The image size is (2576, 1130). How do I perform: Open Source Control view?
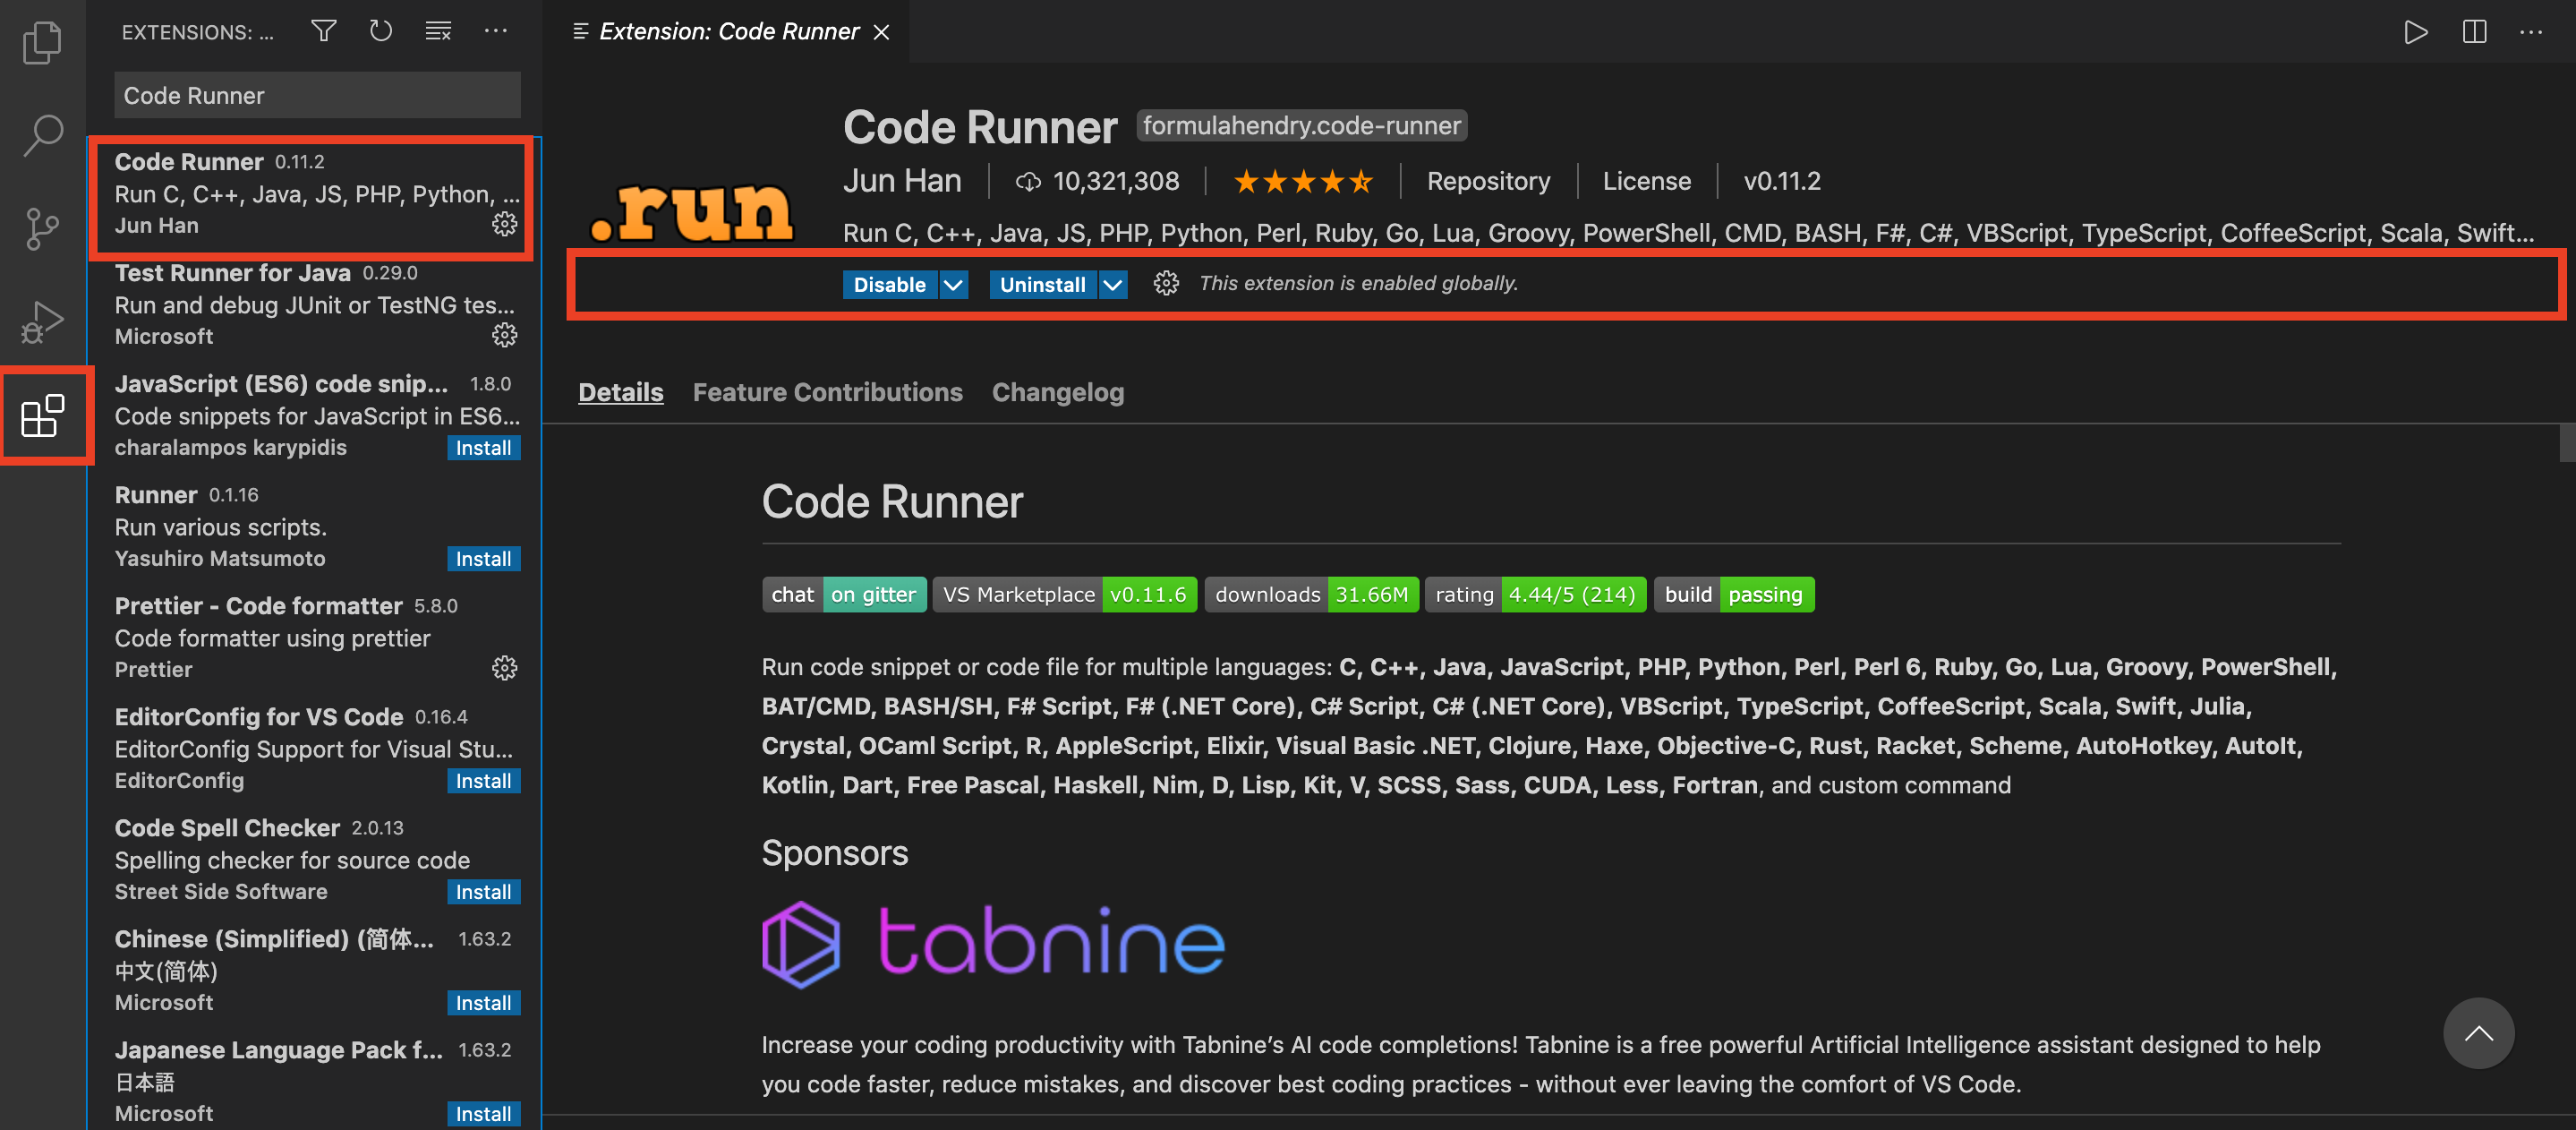pyautogui.click(x=42, y=229)
